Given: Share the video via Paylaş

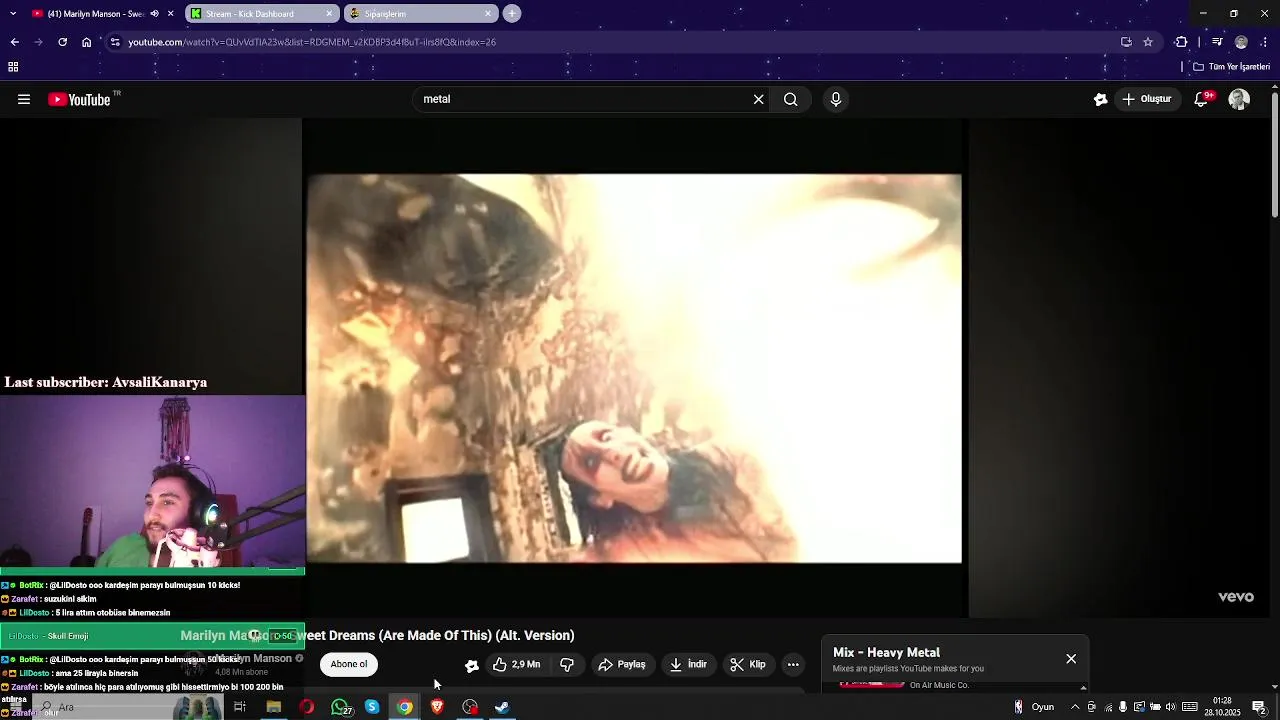Looking at the screenshot, I should click(x=622, y=664).
